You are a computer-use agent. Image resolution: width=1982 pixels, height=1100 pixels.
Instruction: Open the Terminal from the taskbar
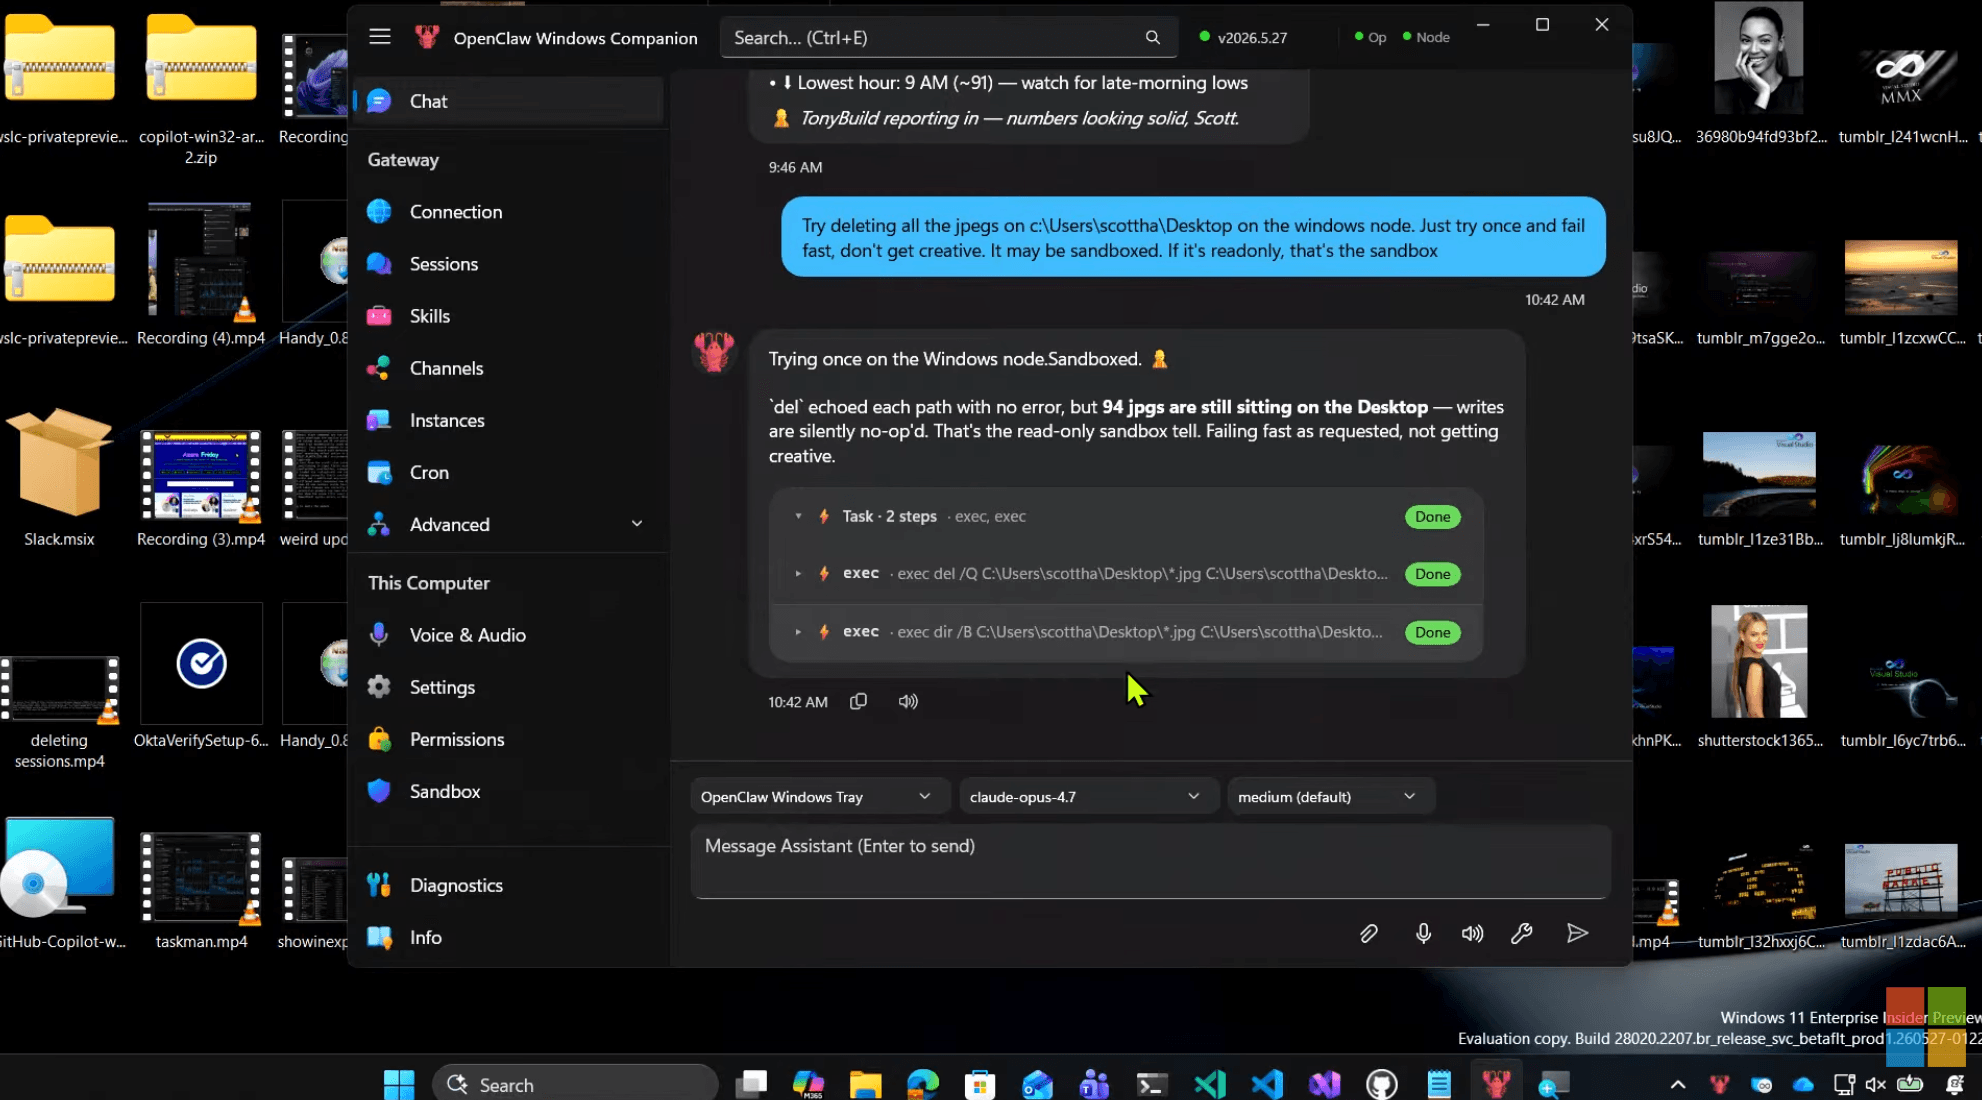[1152, 1084]
